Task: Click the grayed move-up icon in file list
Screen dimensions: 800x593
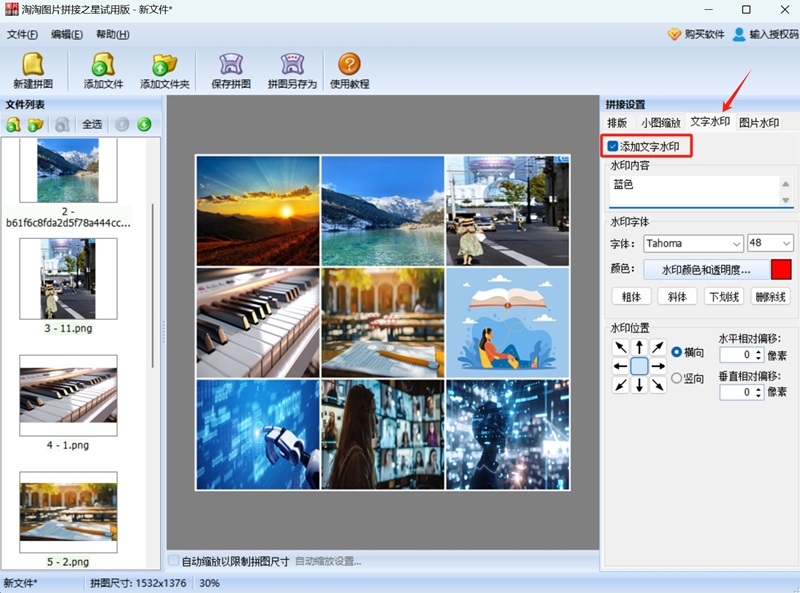Action: pyautogui.click(x=121, y=124)
